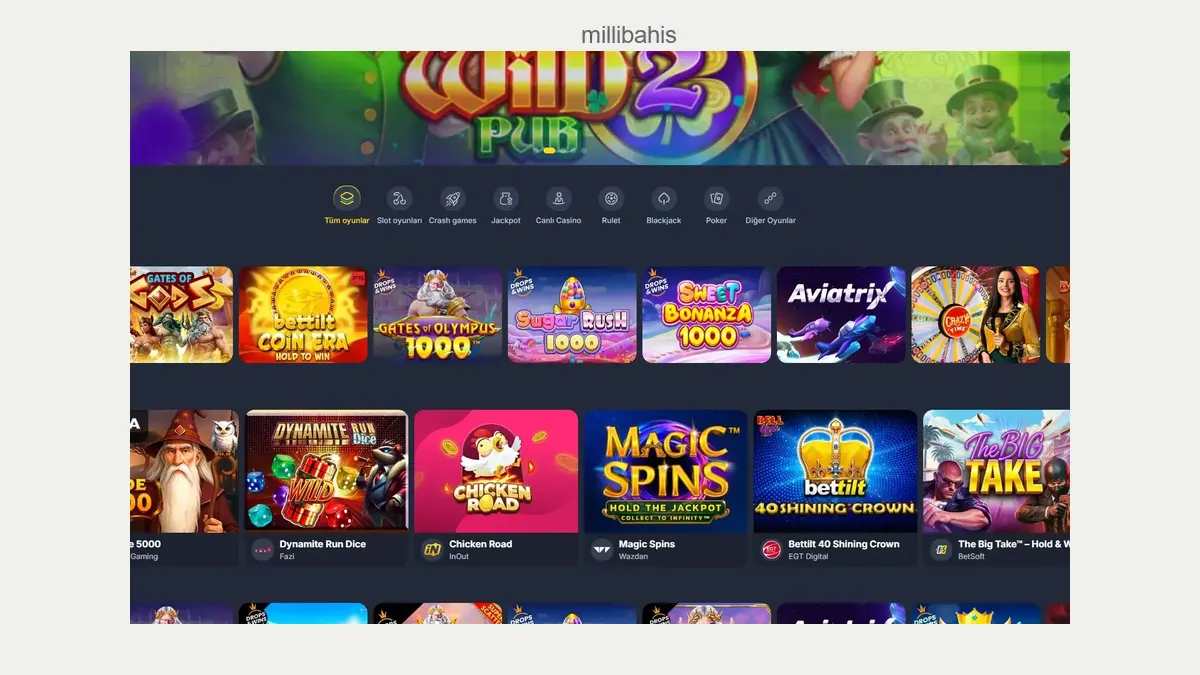The width and height of the screenshot is (1200, 675).
Task: Open the Crazy Time wheel thumbnail
Action: pos(976,314)
